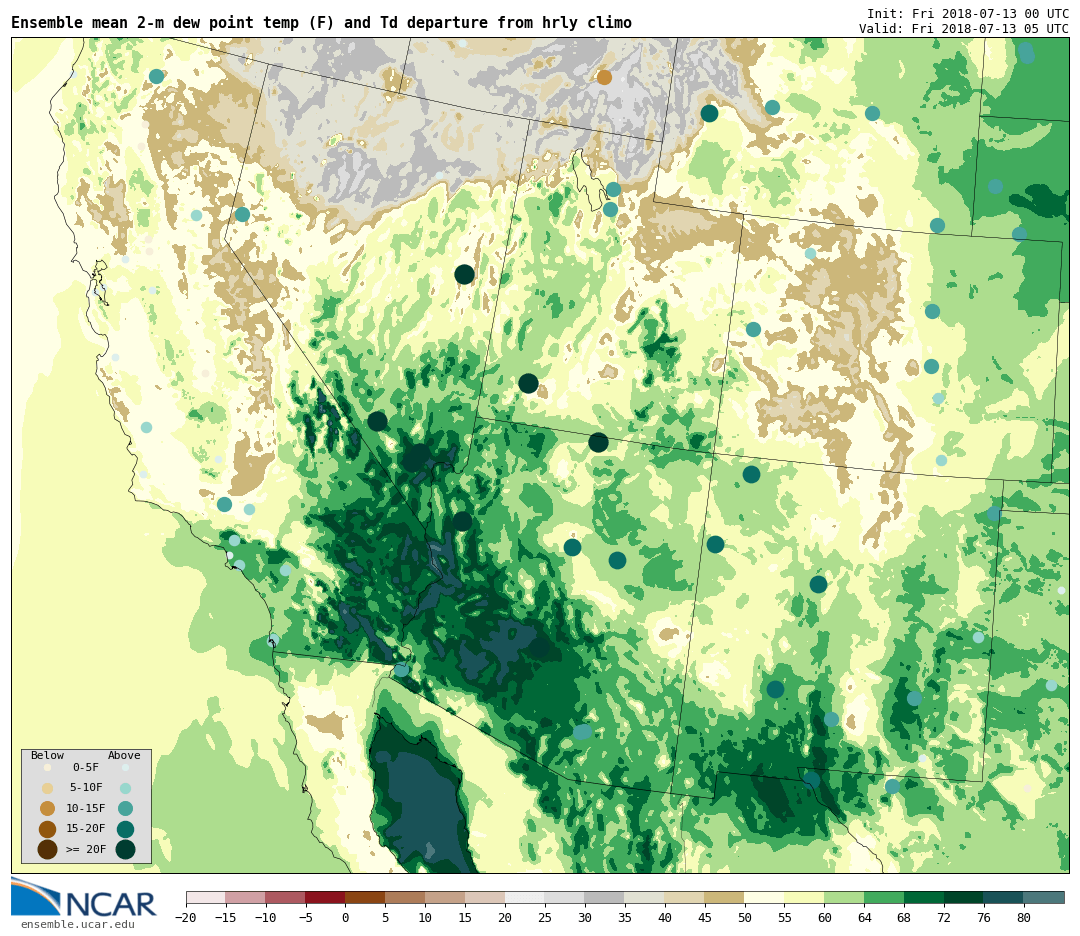Click the orange below-climo station dot on map
The image size is (1080, 936).
[604, 77]
